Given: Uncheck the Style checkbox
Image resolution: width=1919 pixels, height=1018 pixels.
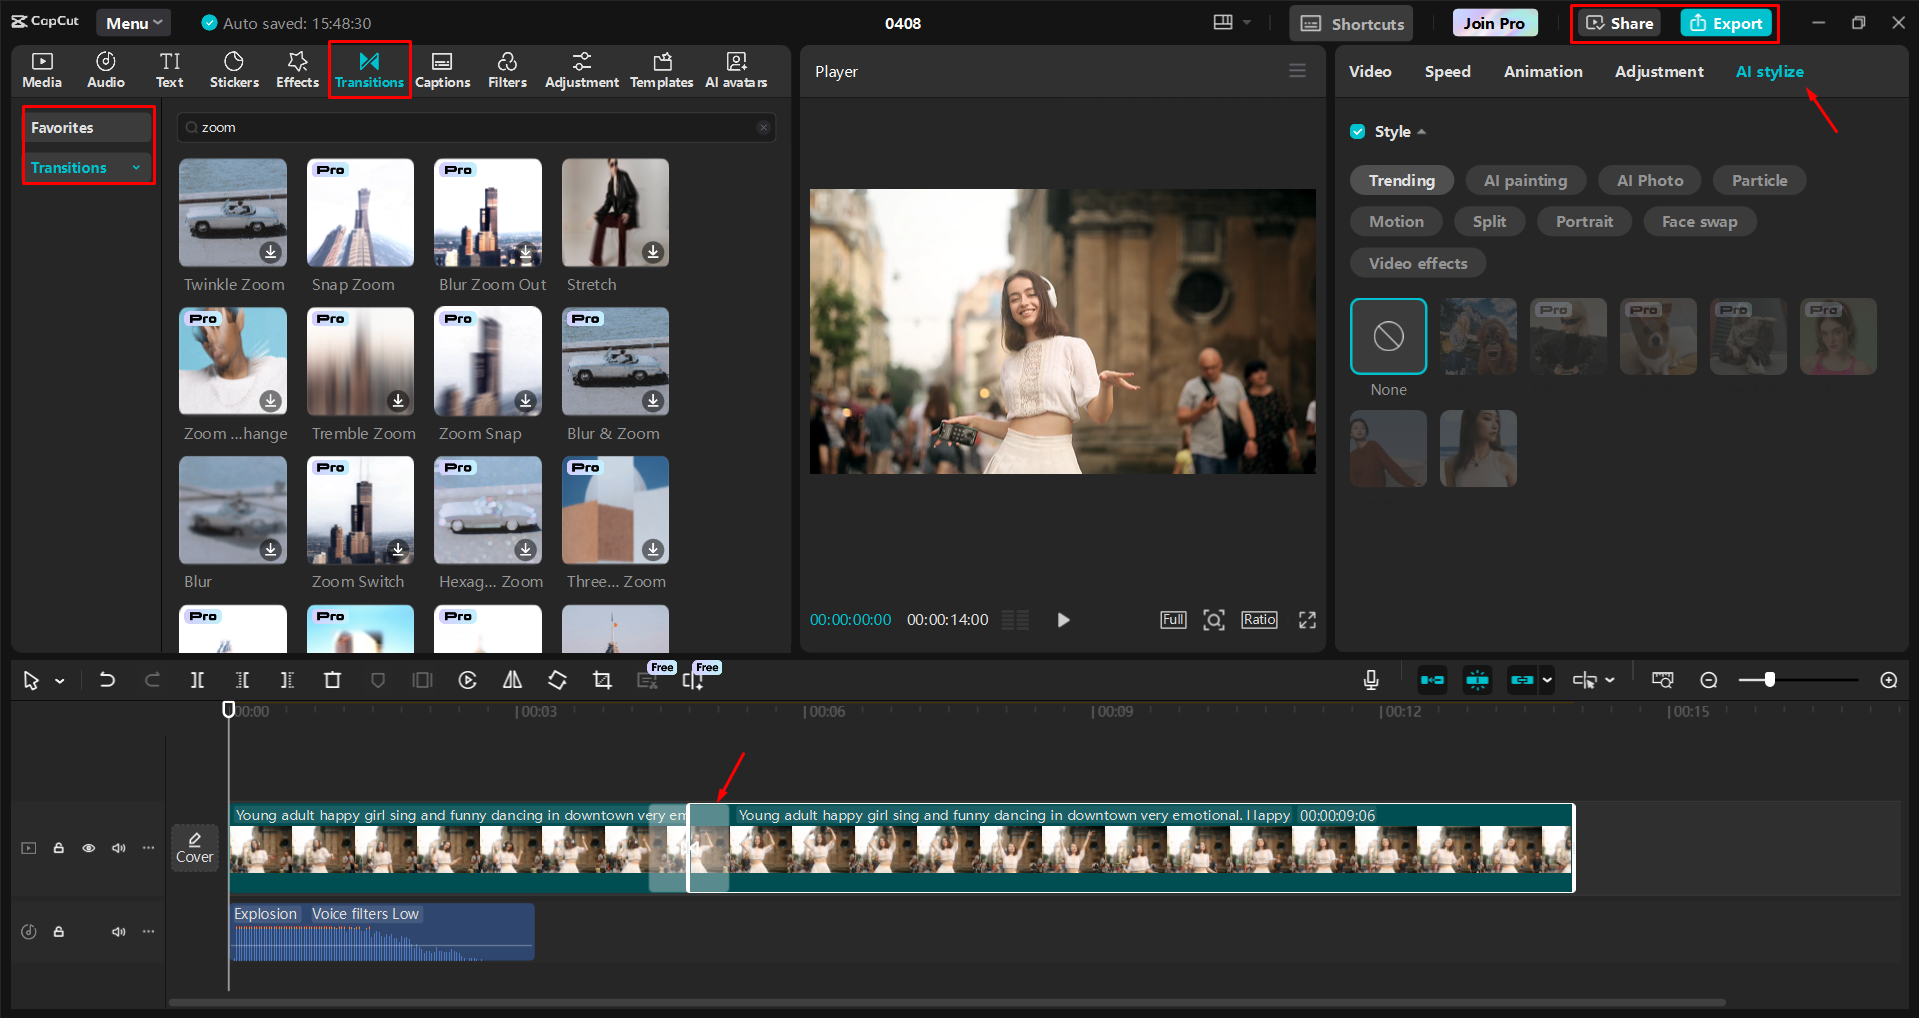Looking at the screenshot, I should (x=1358, y=131).
